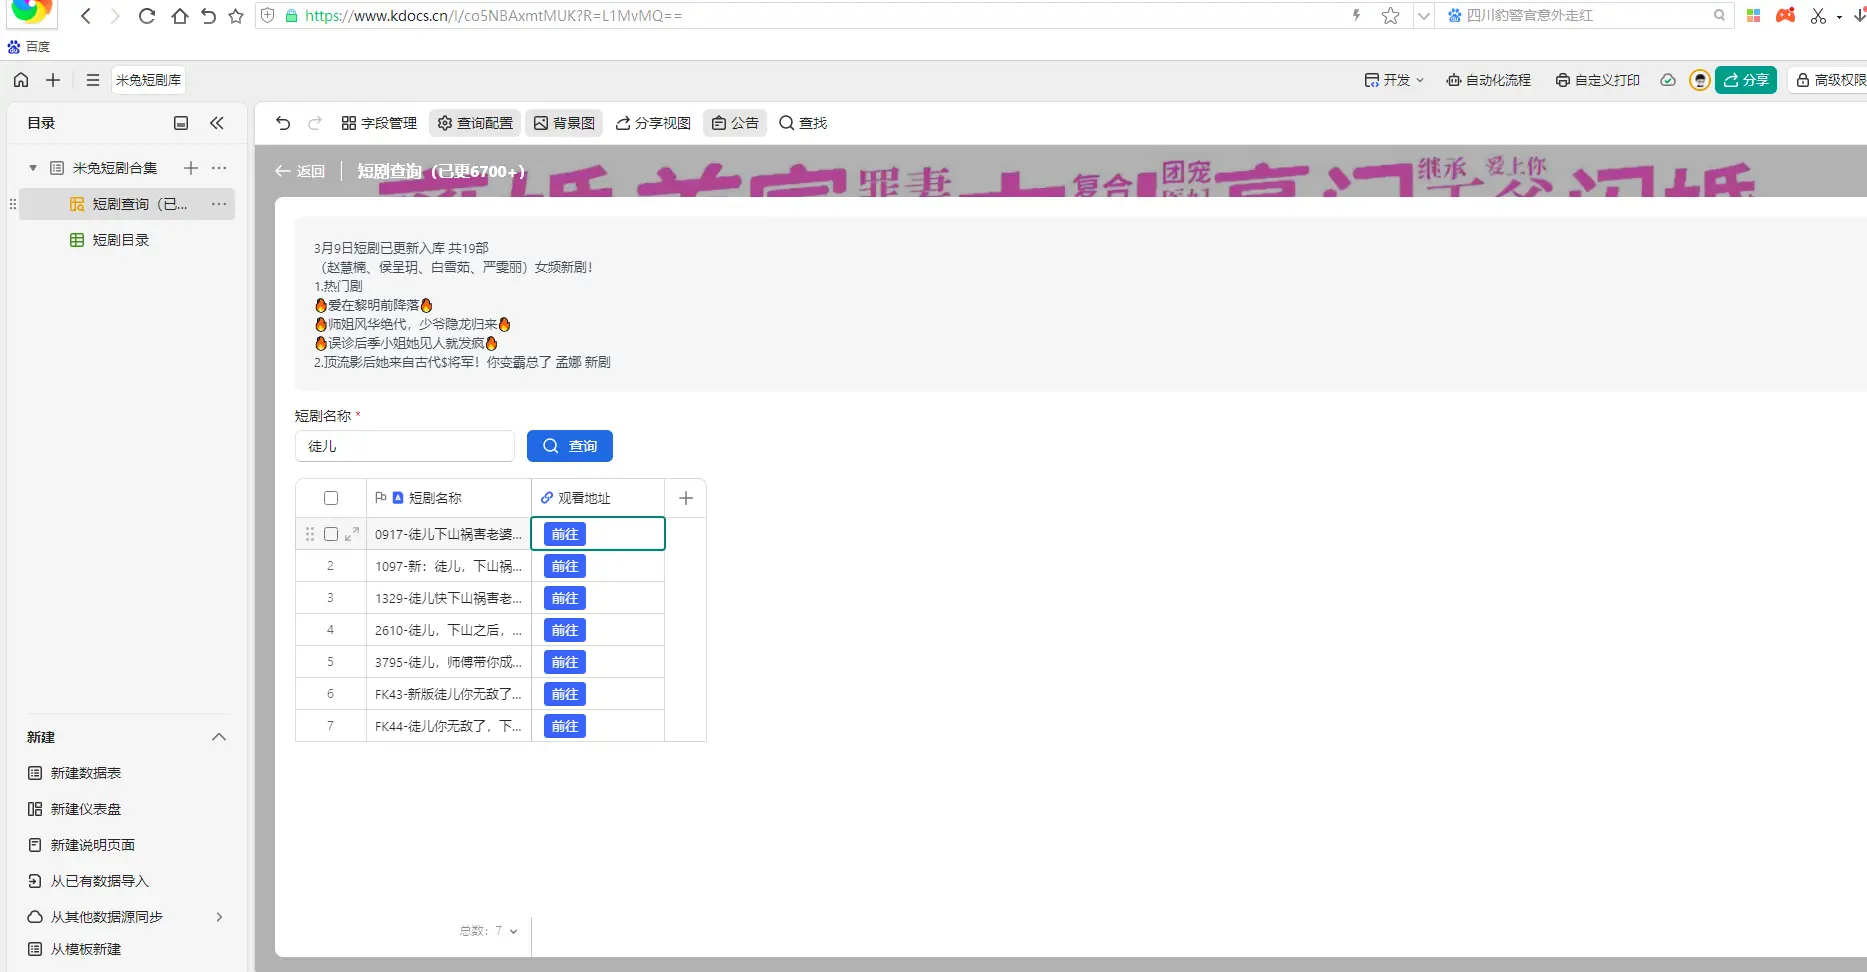Open the 字段管理 field management tool
Image resolution: width=1867 pixels, height=972 pixels.
point(378,122)
